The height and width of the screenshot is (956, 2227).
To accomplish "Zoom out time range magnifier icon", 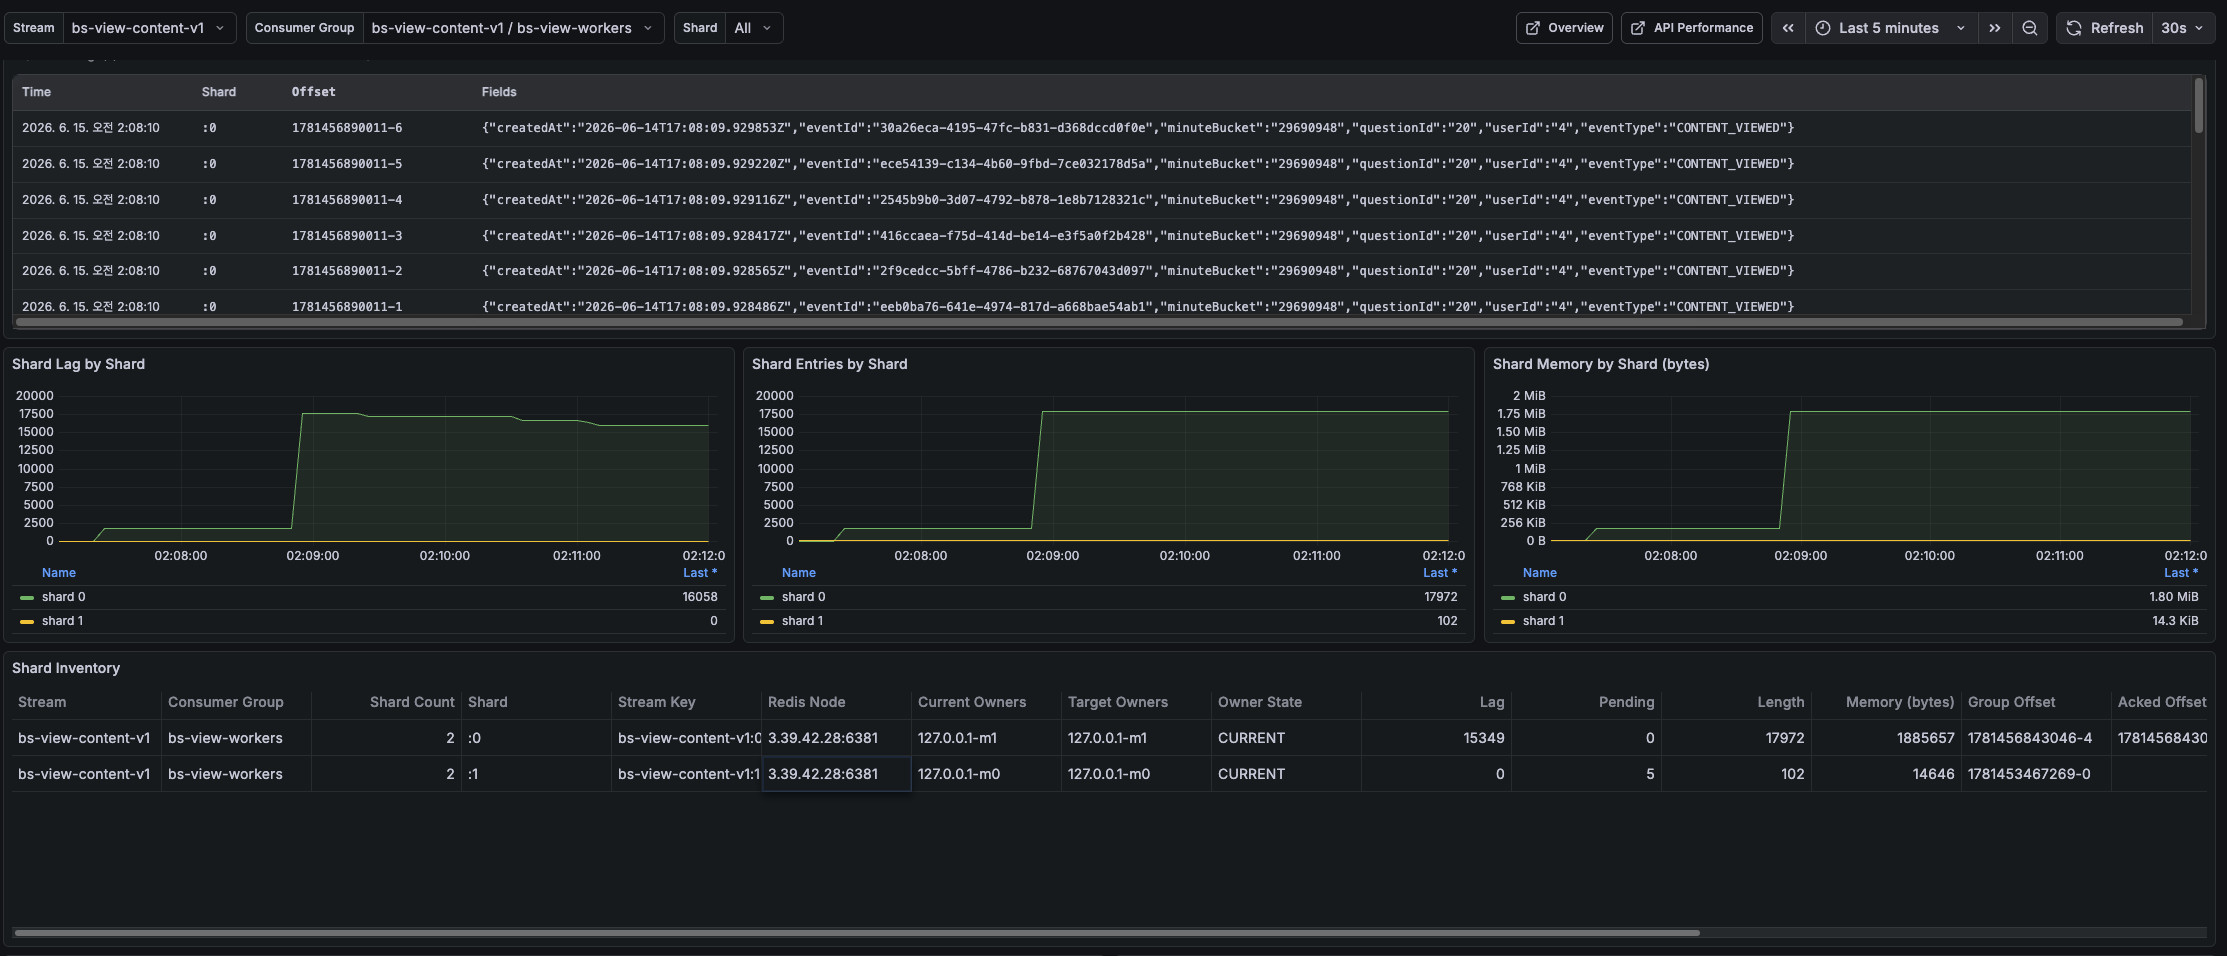I will tap(2030, 28).
